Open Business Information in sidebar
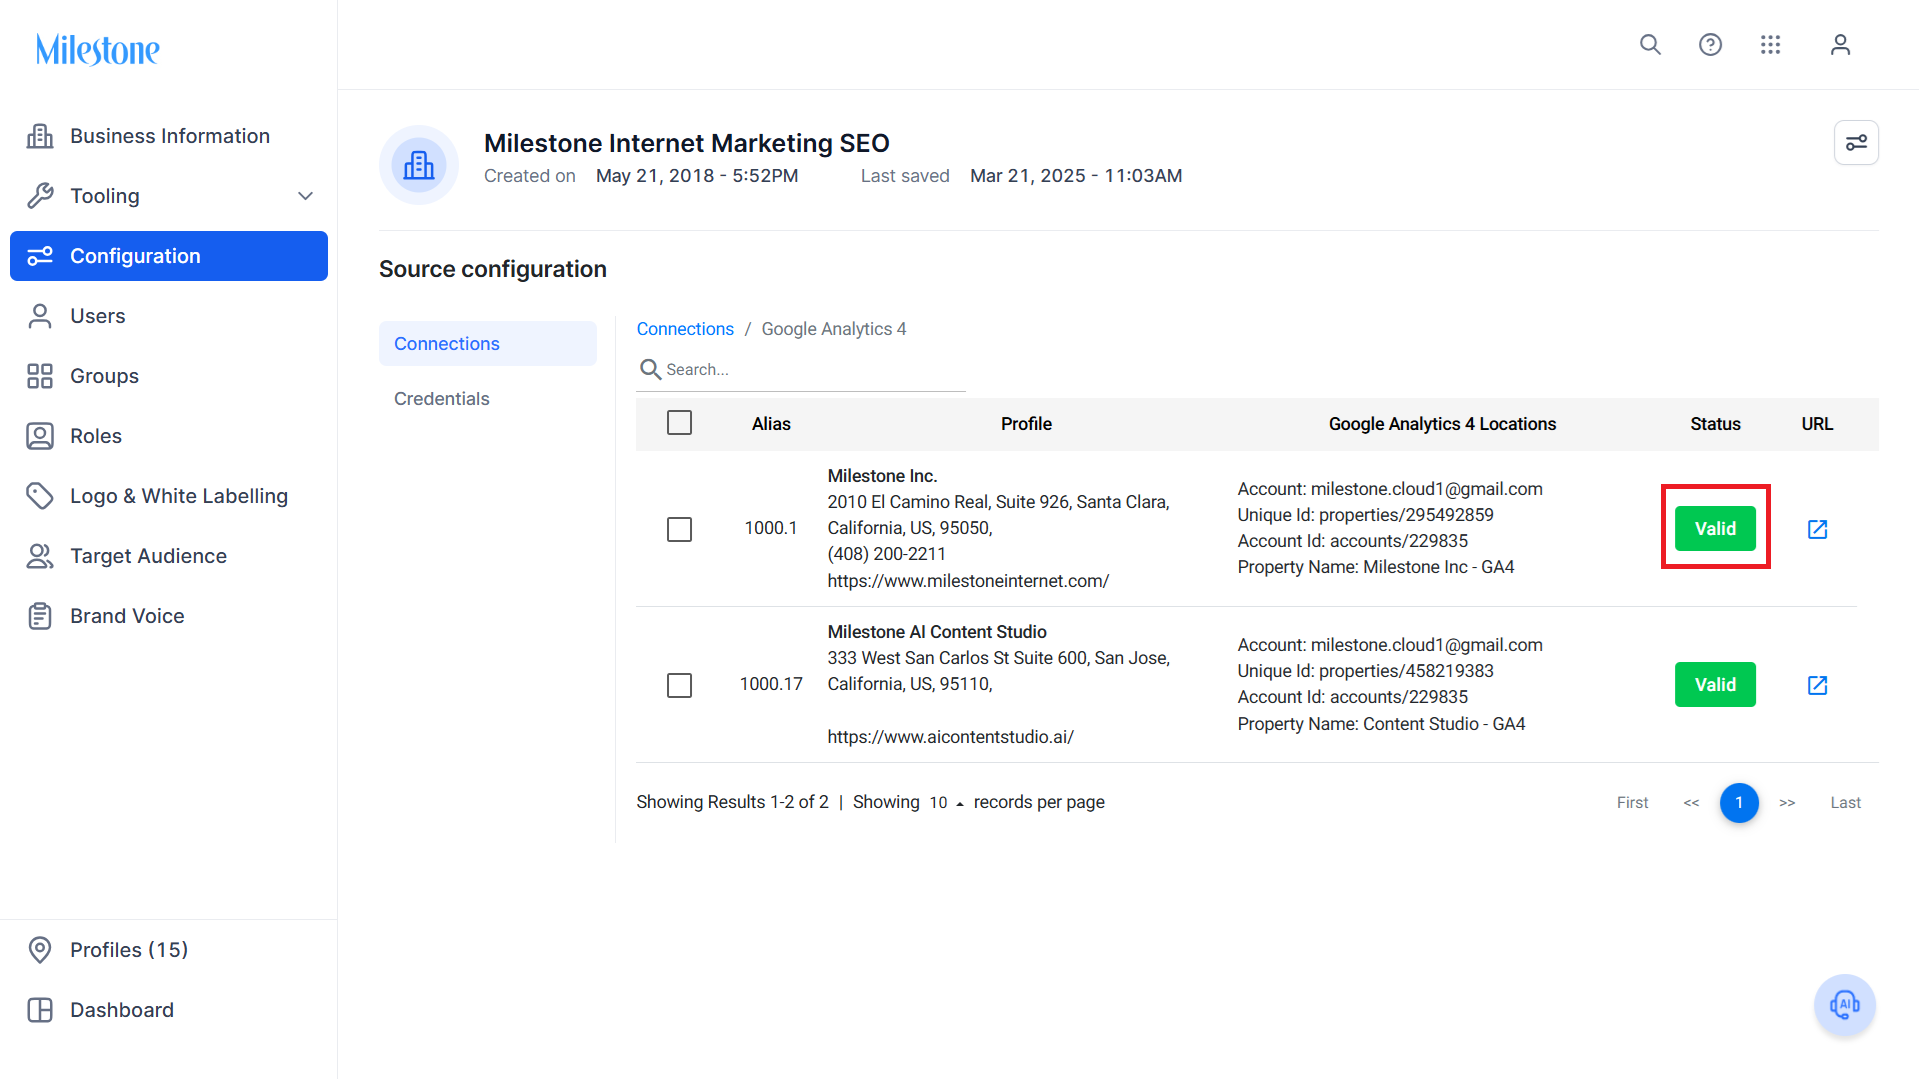This screenshot has width=1919, height=1079. click(x=169, y=136)
